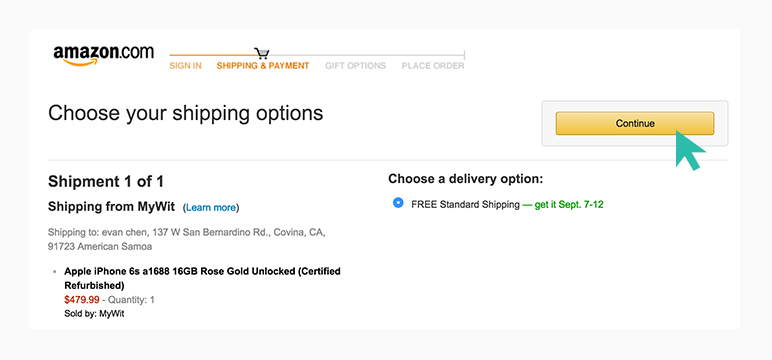The image size is (772, 360).
Task: Click the yellow Continue button
Action: 635,123
